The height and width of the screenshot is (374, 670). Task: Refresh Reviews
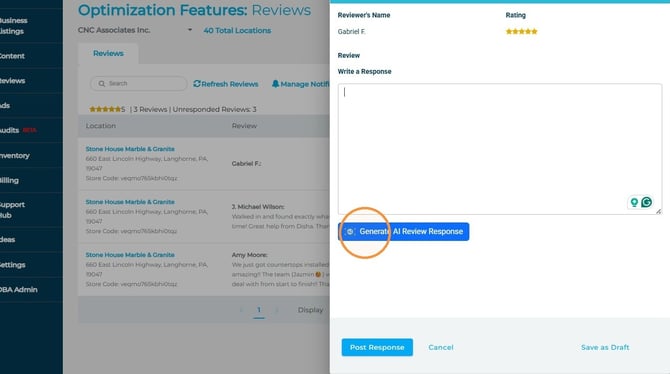(x=226, y=84)
